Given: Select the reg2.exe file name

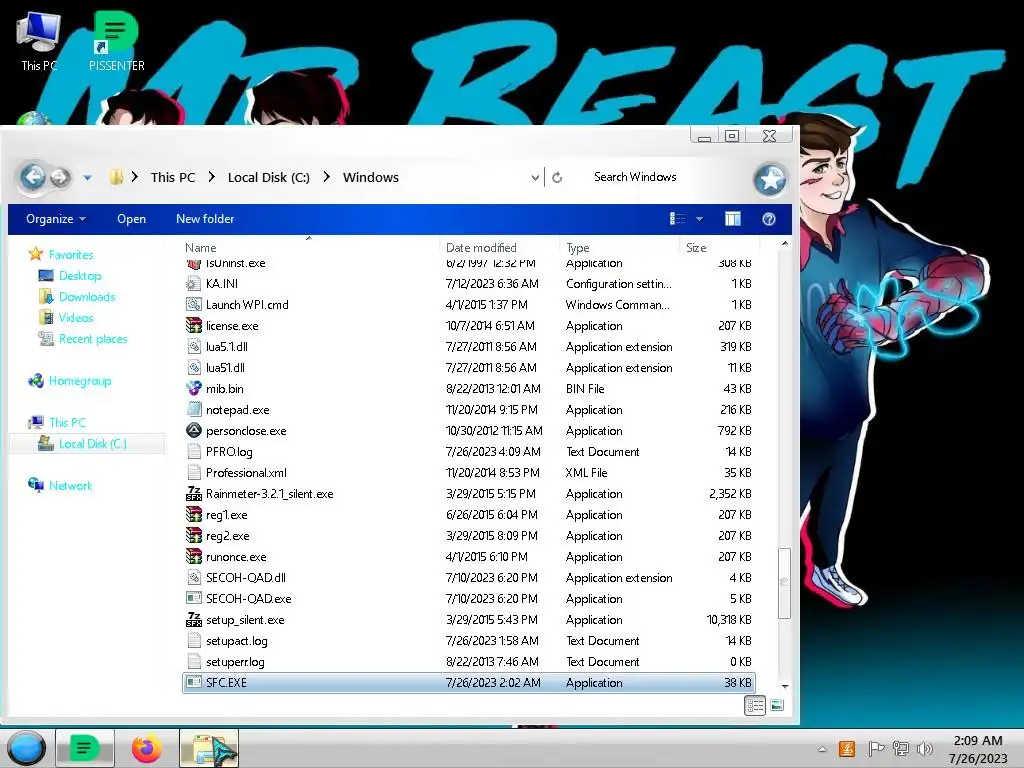Looking at the screenshot, I should 227,536.
